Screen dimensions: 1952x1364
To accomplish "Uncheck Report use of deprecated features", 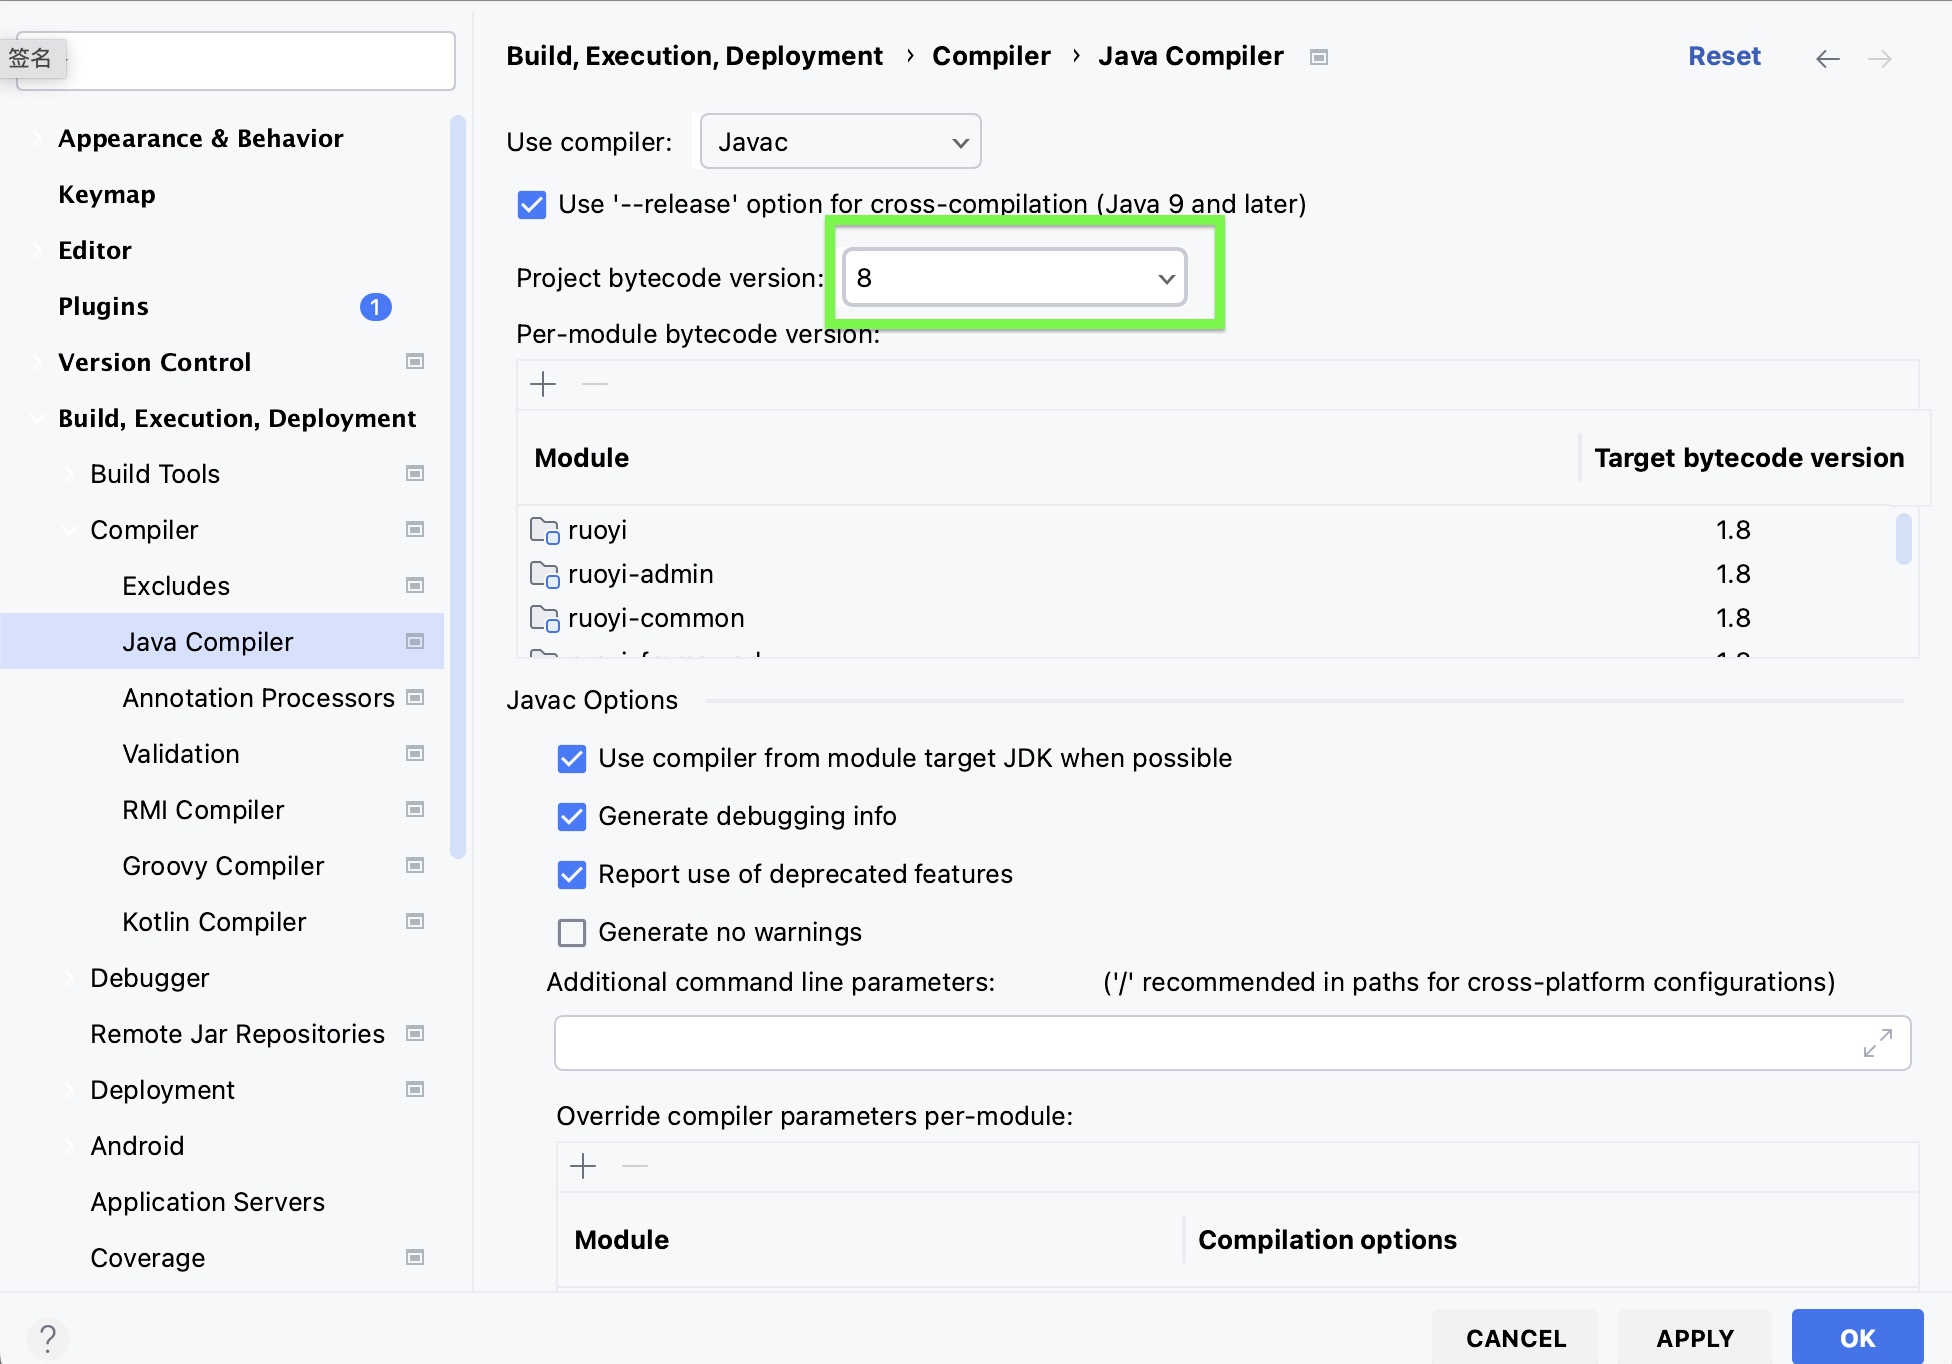I will 572,875.
